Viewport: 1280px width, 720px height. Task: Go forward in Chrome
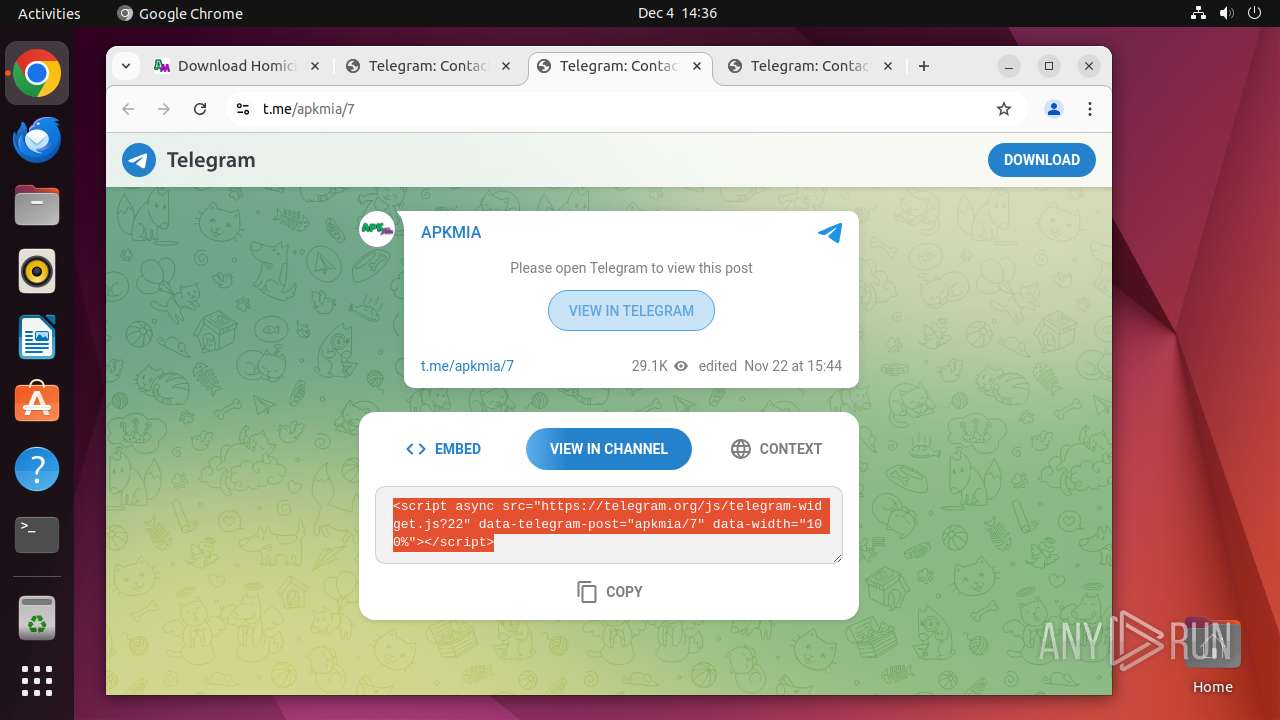[164, 109]
